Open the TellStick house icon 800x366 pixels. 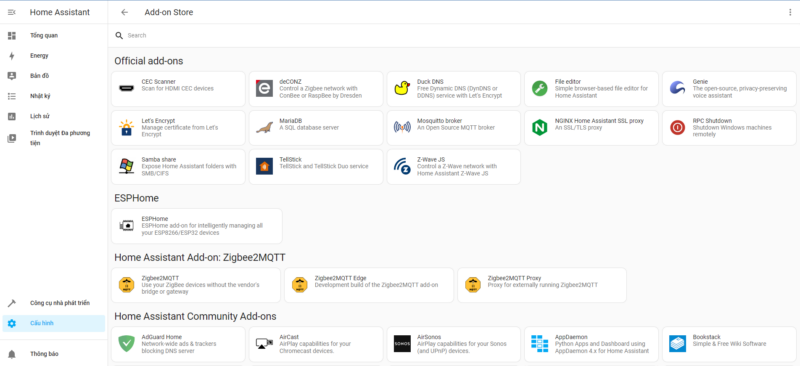pos(264,166)
